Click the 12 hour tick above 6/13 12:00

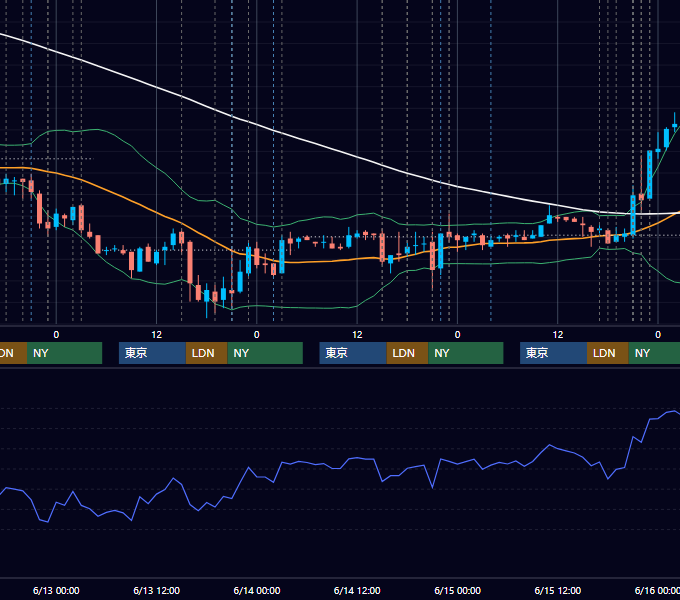tap(157, 335)
